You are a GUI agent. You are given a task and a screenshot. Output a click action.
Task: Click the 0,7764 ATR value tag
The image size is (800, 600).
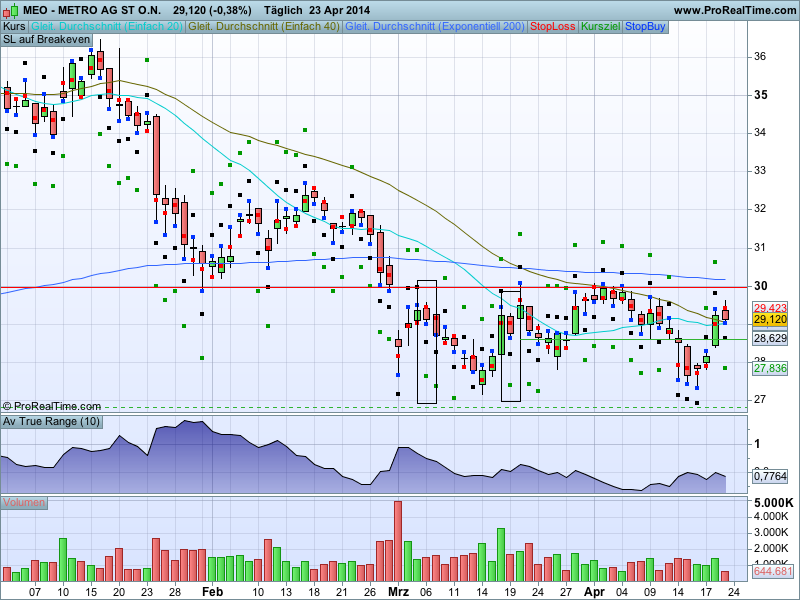pyautogui.click(x=771, y=477)
